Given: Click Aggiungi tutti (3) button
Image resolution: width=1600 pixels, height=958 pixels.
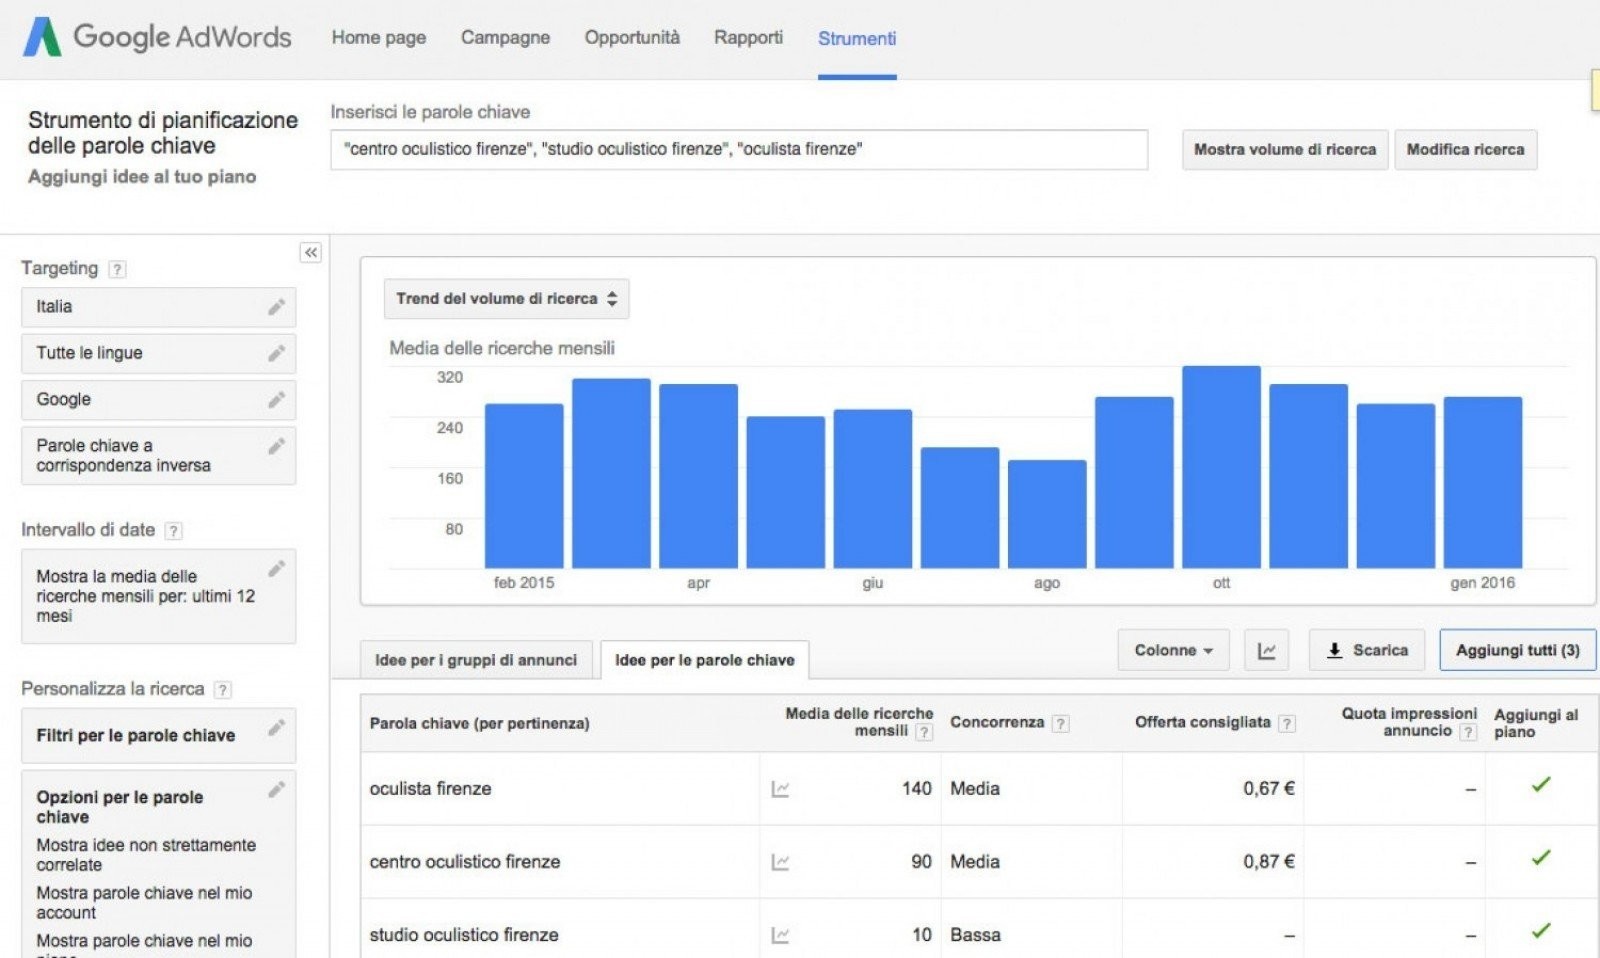Looking at the screenshot, I should [x=1518, y=650].
